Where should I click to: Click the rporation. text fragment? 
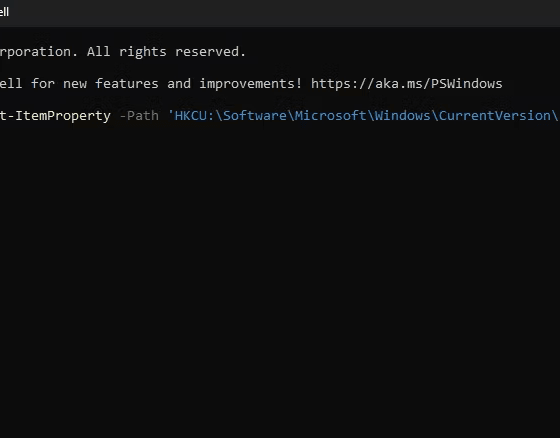[39, 52]
